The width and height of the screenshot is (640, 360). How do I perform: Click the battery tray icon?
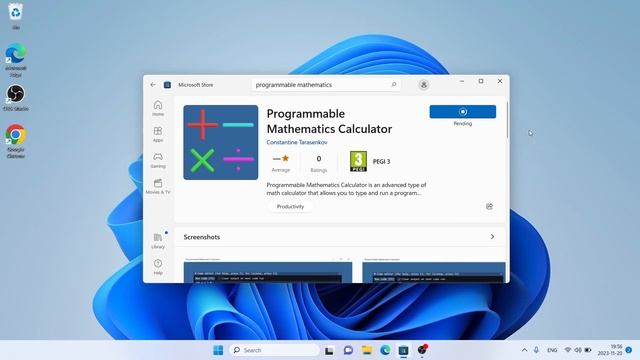(x=588, y=350)
